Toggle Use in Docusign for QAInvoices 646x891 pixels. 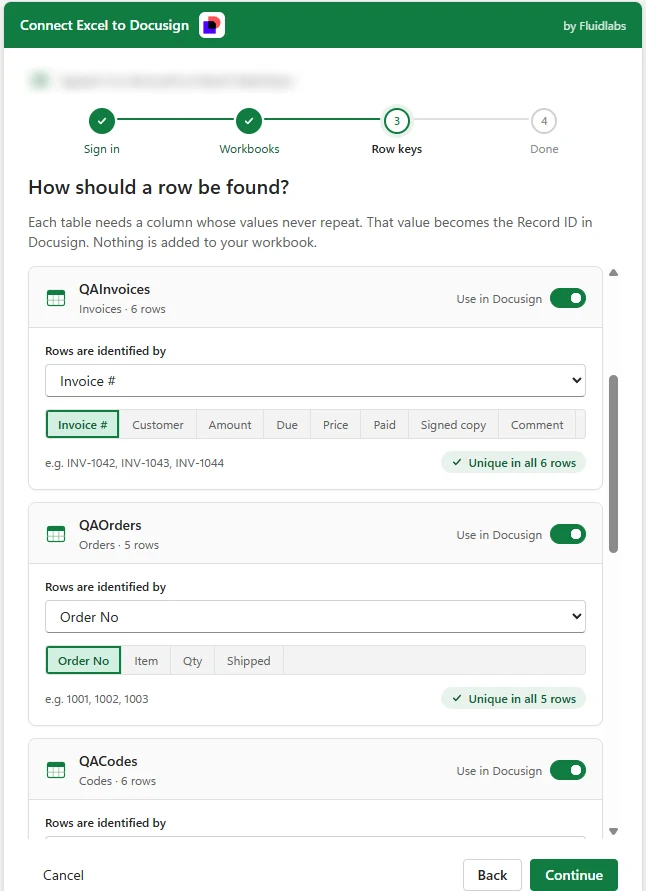coord(568,298)
